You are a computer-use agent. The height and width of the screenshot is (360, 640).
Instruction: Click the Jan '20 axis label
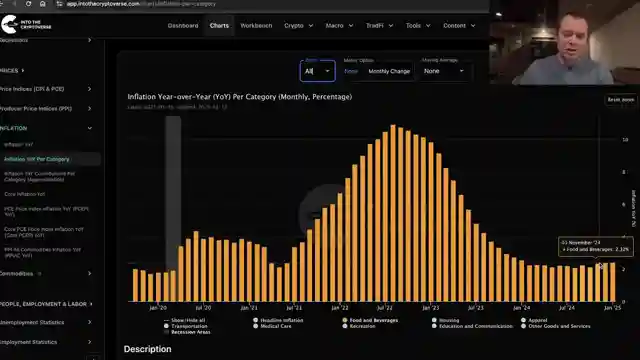pos(158,308)
